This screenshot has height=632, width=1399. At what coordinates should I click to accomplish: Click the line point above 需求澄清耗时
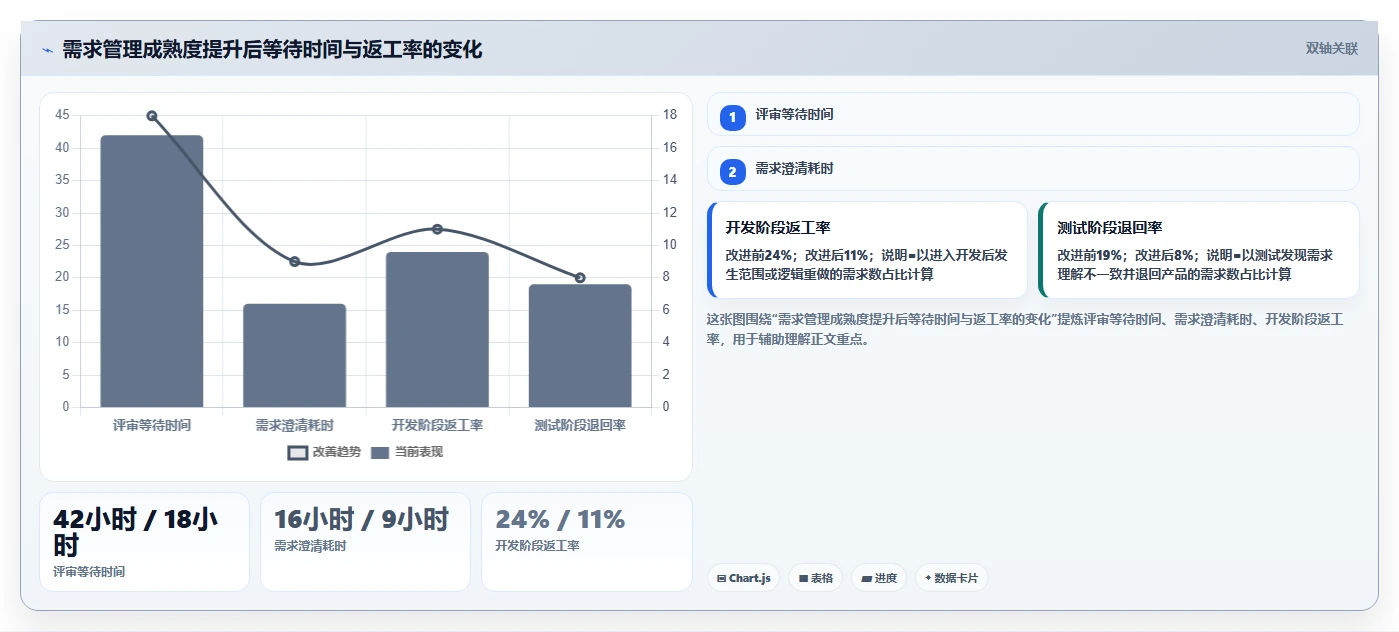(294, 262)
